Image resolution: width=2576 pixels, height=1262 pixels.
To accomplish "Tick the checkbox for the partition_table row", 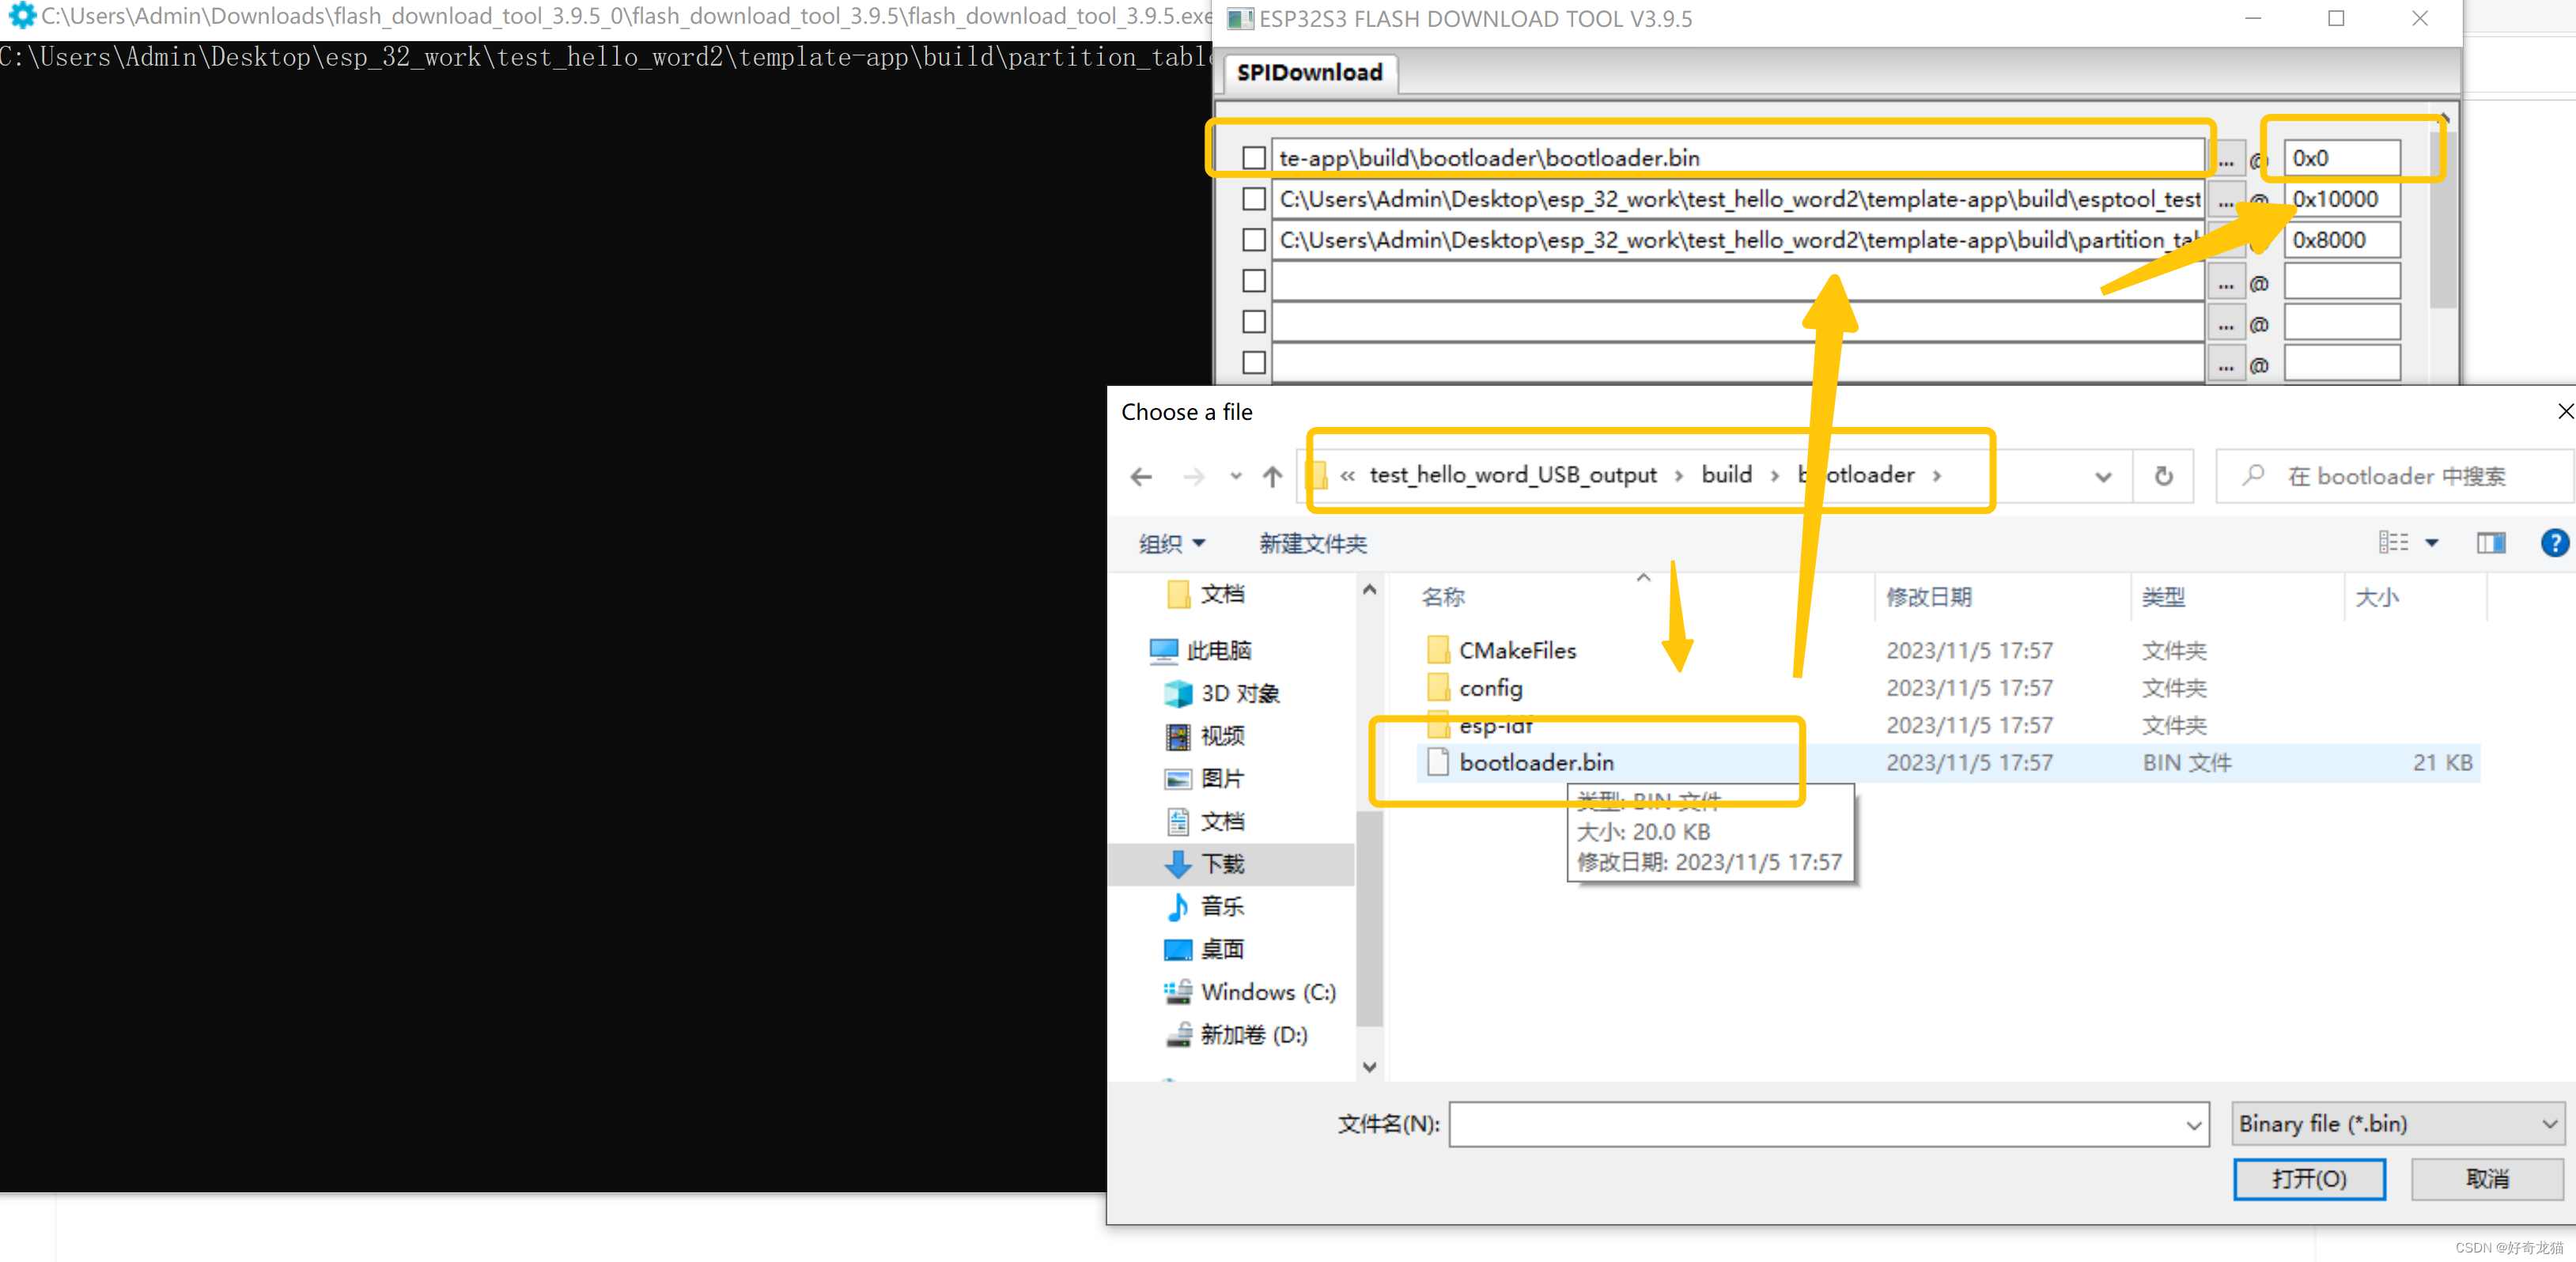I will [x=1253, y=240].
